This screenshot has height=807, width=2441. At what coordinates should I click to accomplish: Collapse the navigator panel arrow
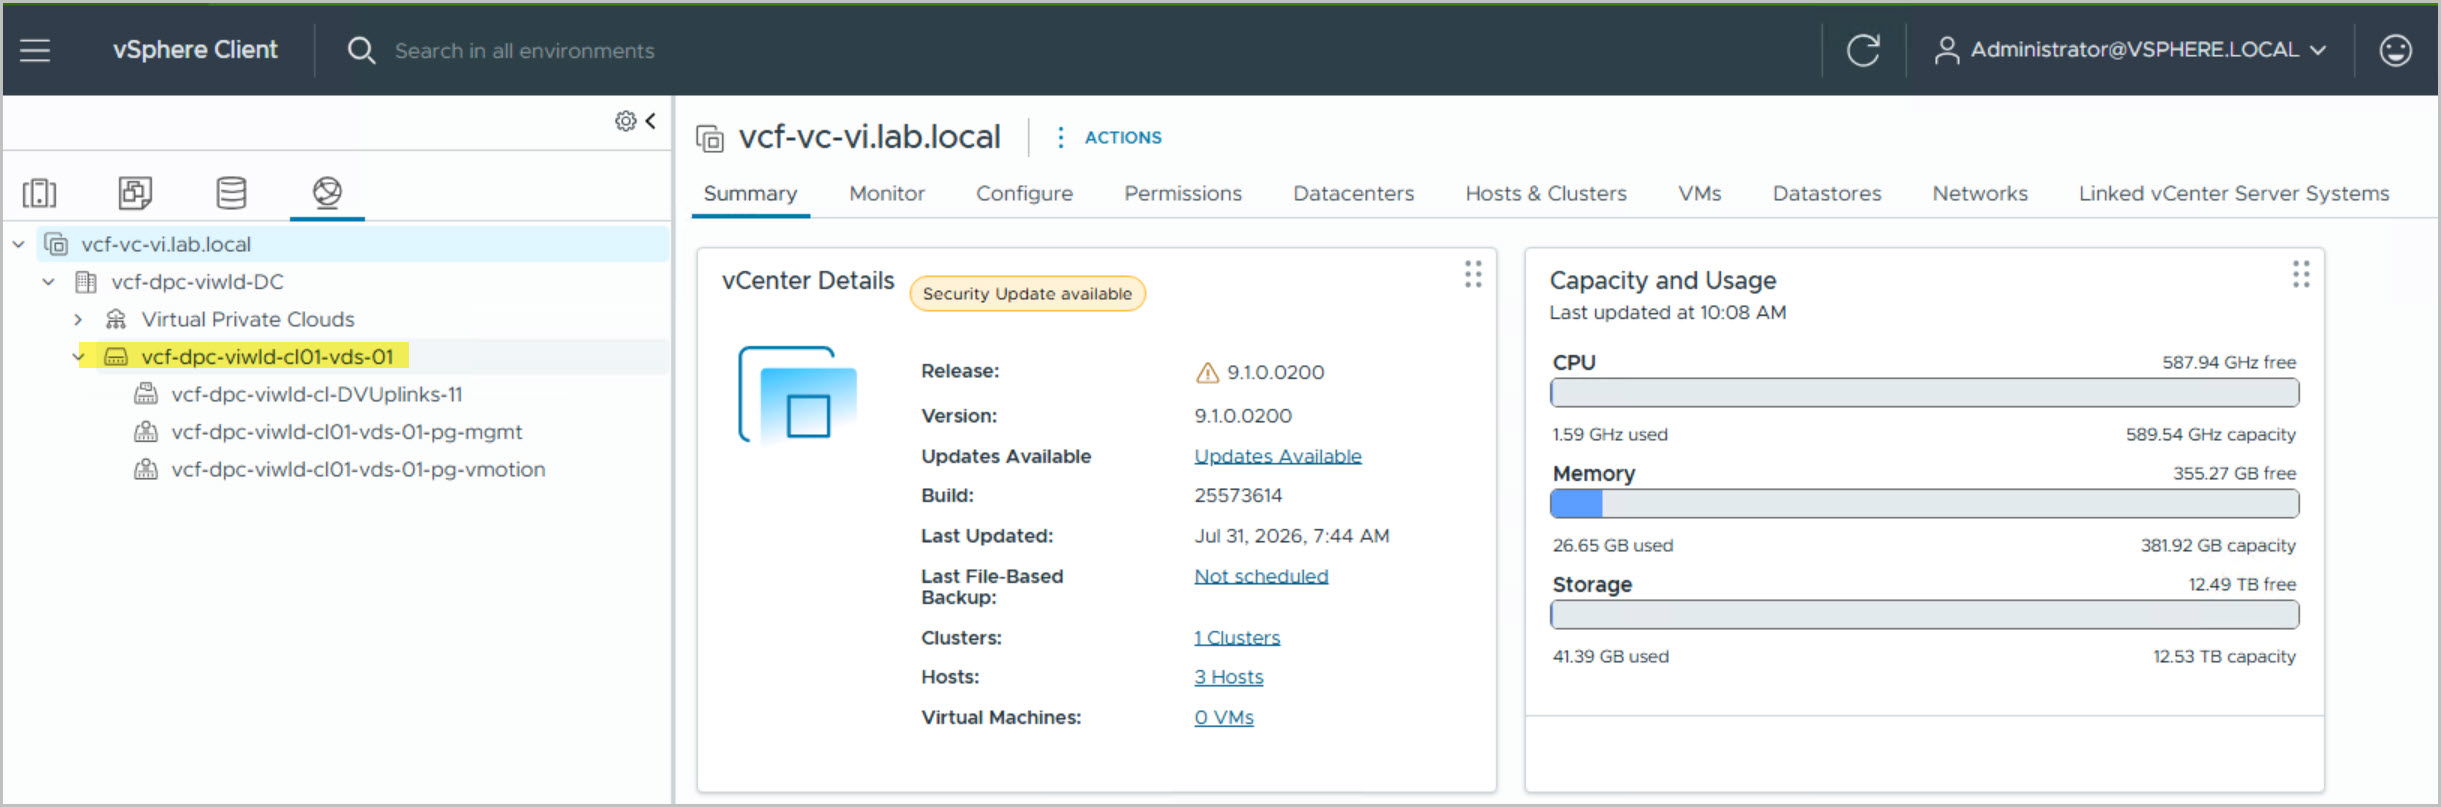point(651,121)
